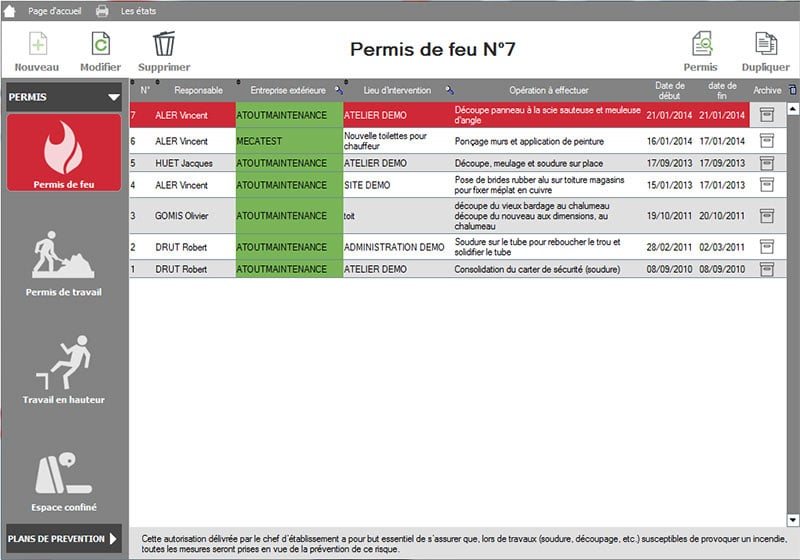
Task: Sort by Responsable column header
Action: tap(198, 90)
